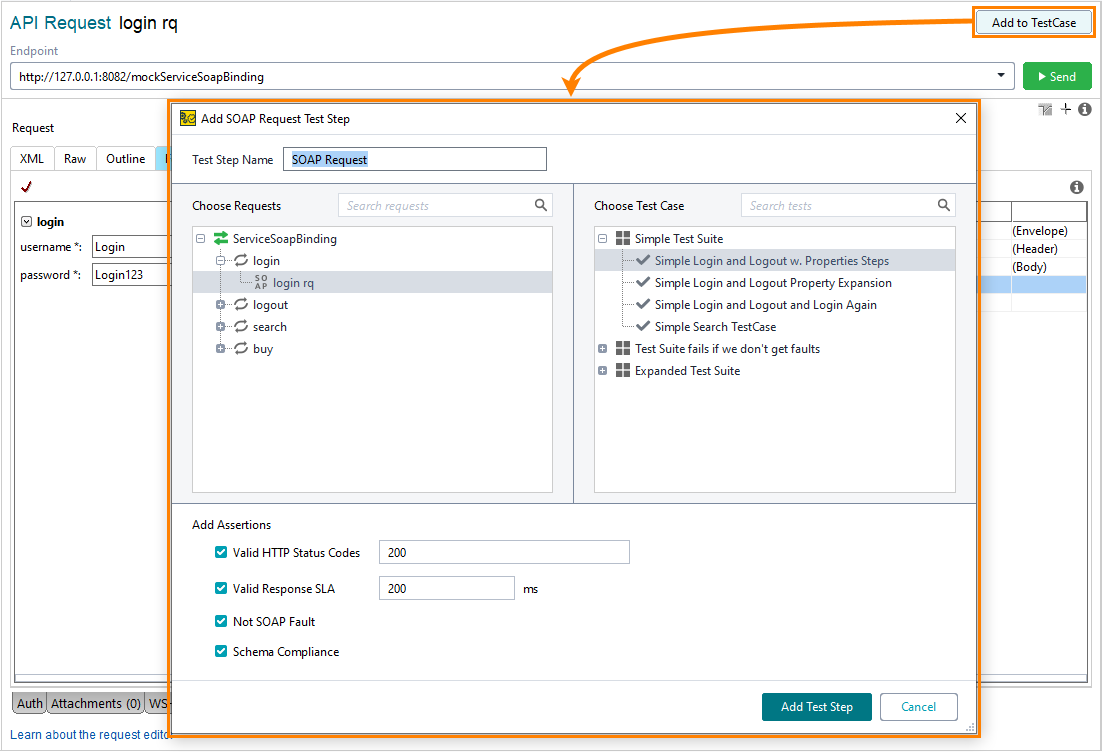1102x752 pixels.
Task: Uncheck the Schema Compliance assertion
Action: coord(221,651)
